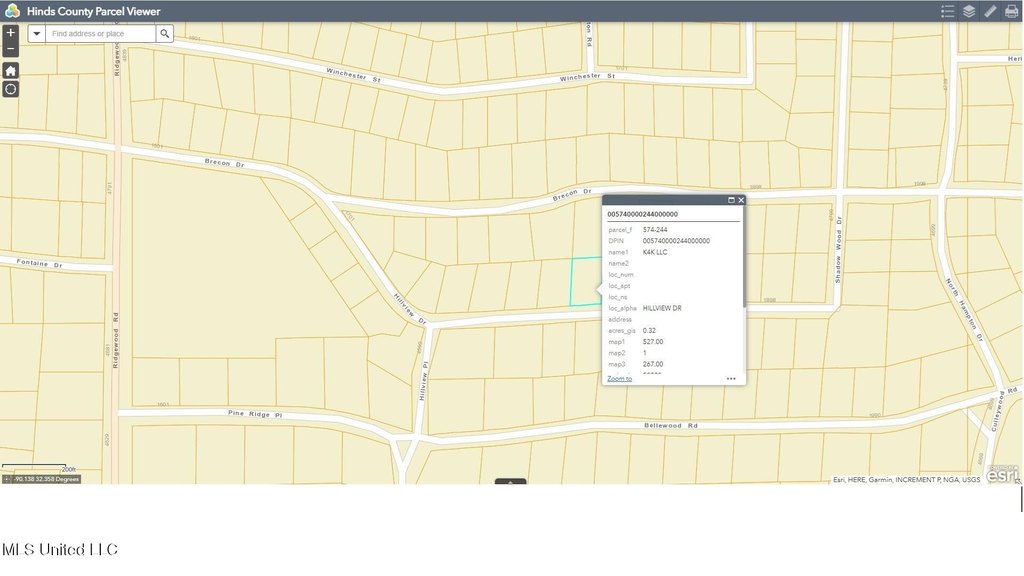The height and width of the screenshot is (576, 1024).
Task: Expand the search source dropdown arrow
Action: tap(37, 33)
